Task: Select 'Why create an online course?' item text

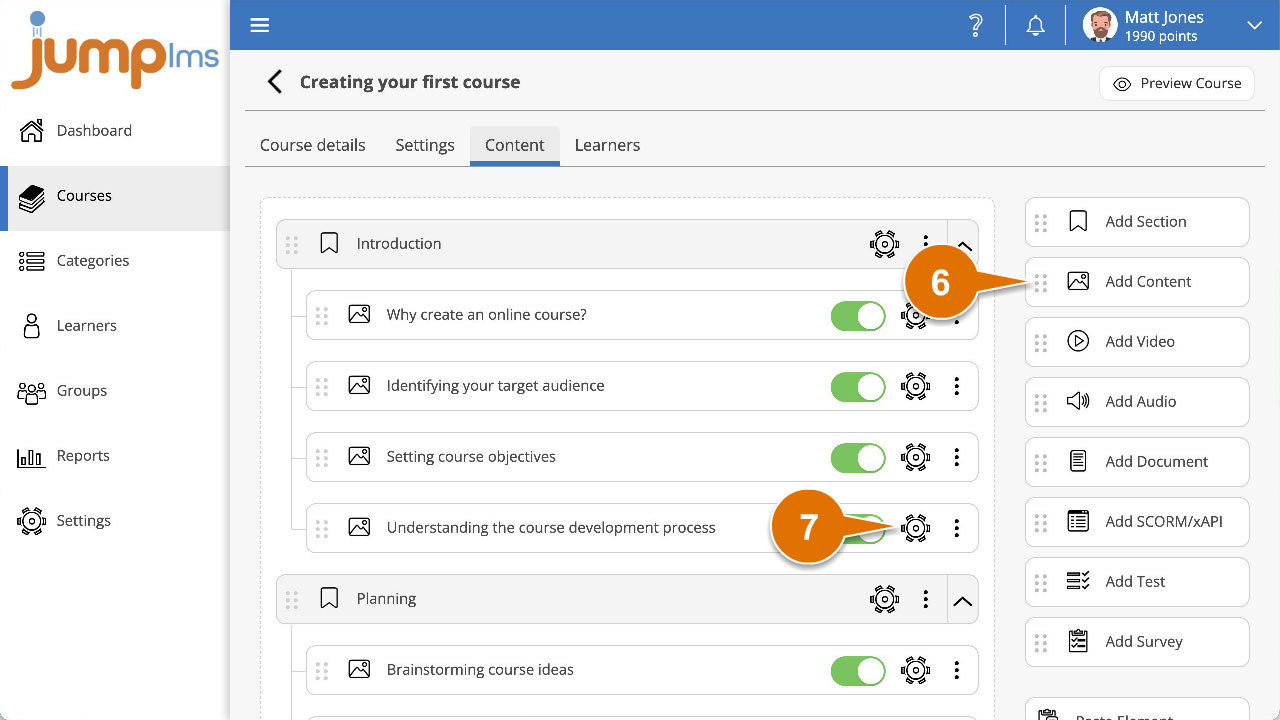Action: click(x=487, y=315)
